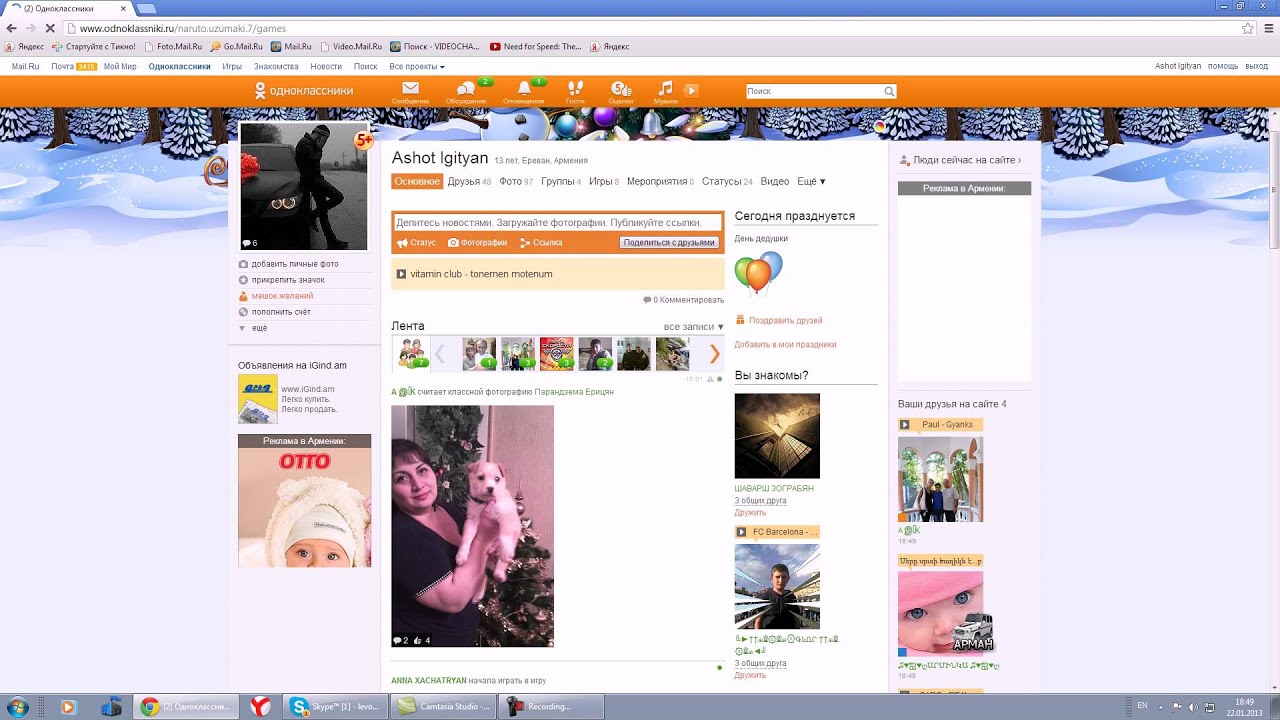Open the Друзья 48 tab
Image resolution: width=1280 pixels, height=720 pixels.
click(x=469, y=181)
